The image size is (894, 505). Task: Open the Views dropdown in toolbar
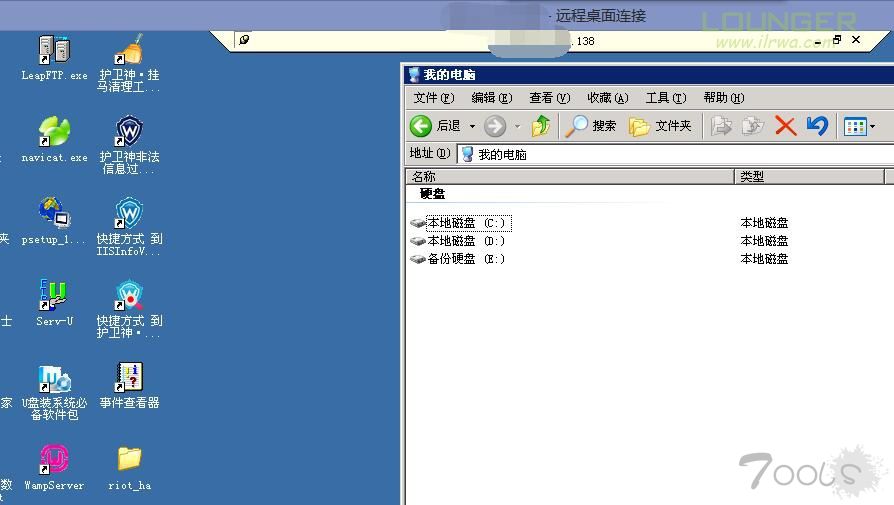click(x=859, y=126)
